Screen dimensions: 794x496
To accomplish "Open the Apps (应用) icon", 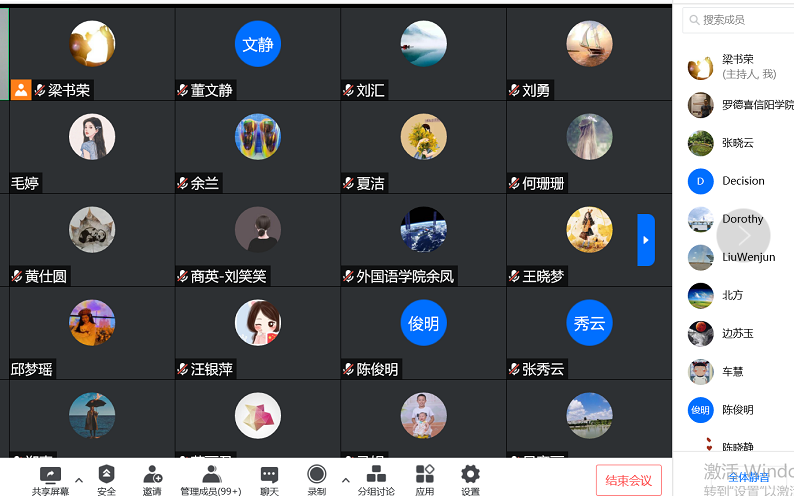I will [x=425, y=480].
